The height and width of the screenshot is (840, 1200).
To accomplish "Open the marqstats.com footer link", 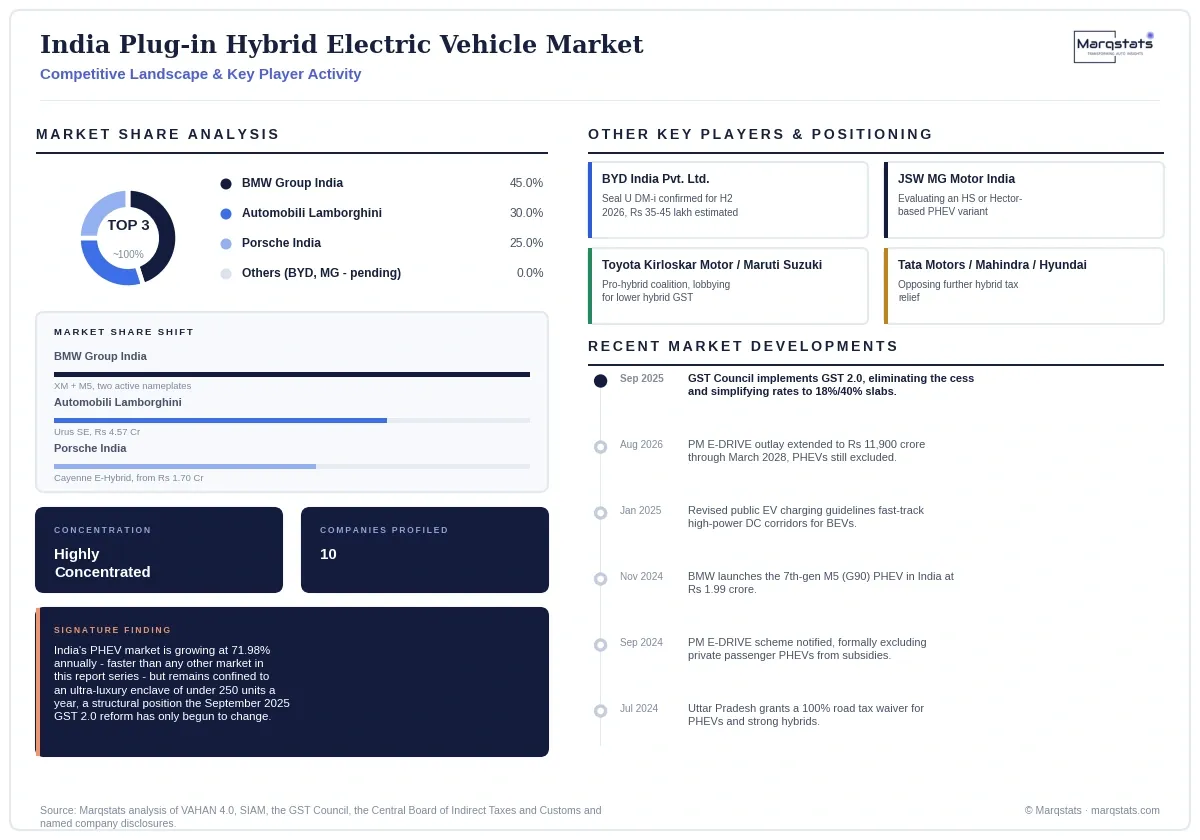I will click(1125, 810).
